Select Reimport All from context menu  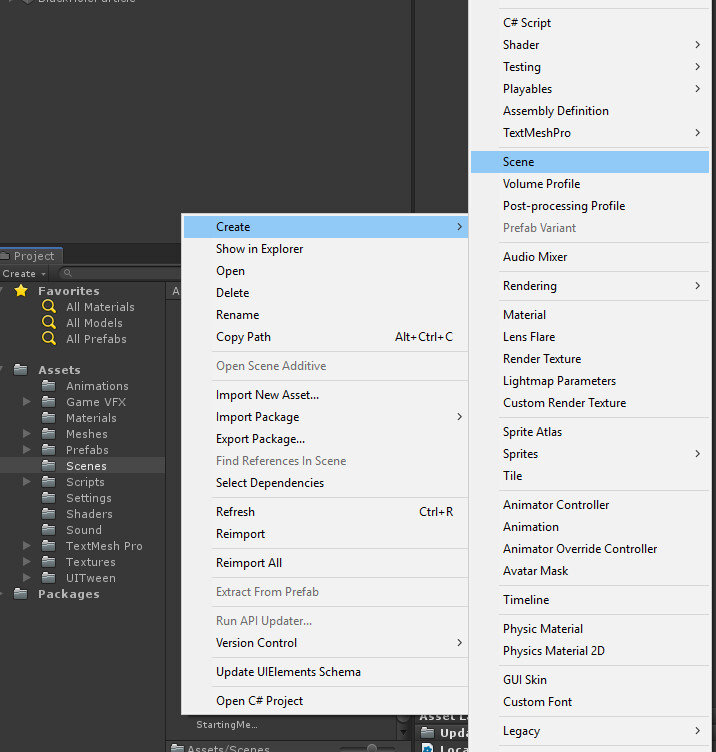point(326,563)
